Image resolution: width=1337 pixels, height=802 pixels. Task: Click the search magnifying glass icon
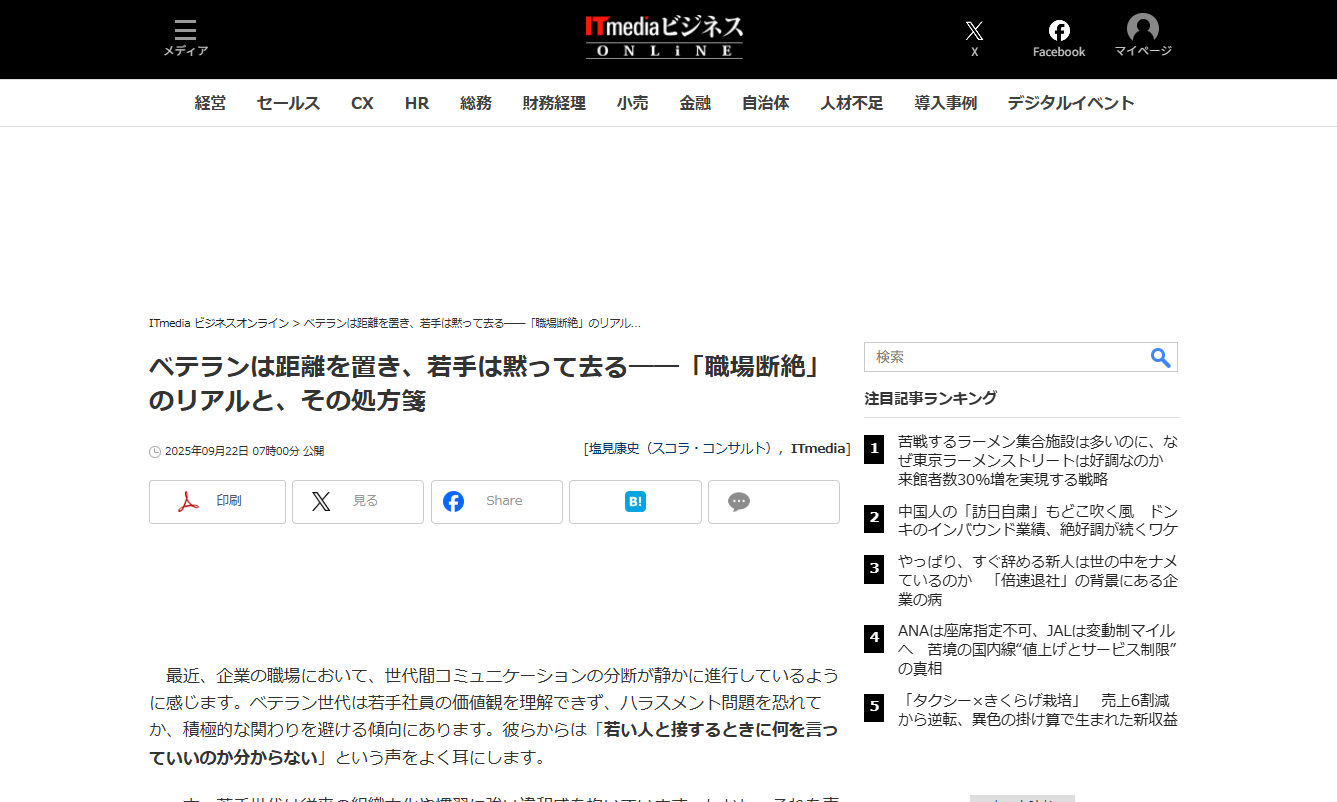(x=1160, y=358)
